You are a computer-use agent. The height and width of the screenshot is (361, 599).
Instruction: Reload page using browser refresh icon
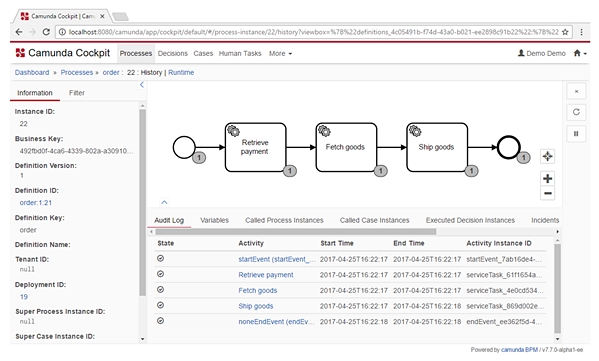tap(46, 32)
